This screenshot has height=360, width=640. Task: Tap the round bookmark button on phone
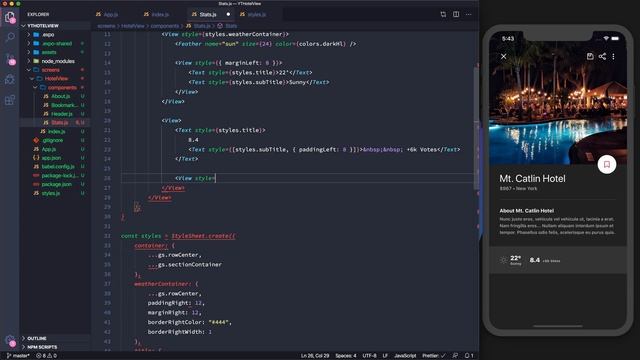607,164
